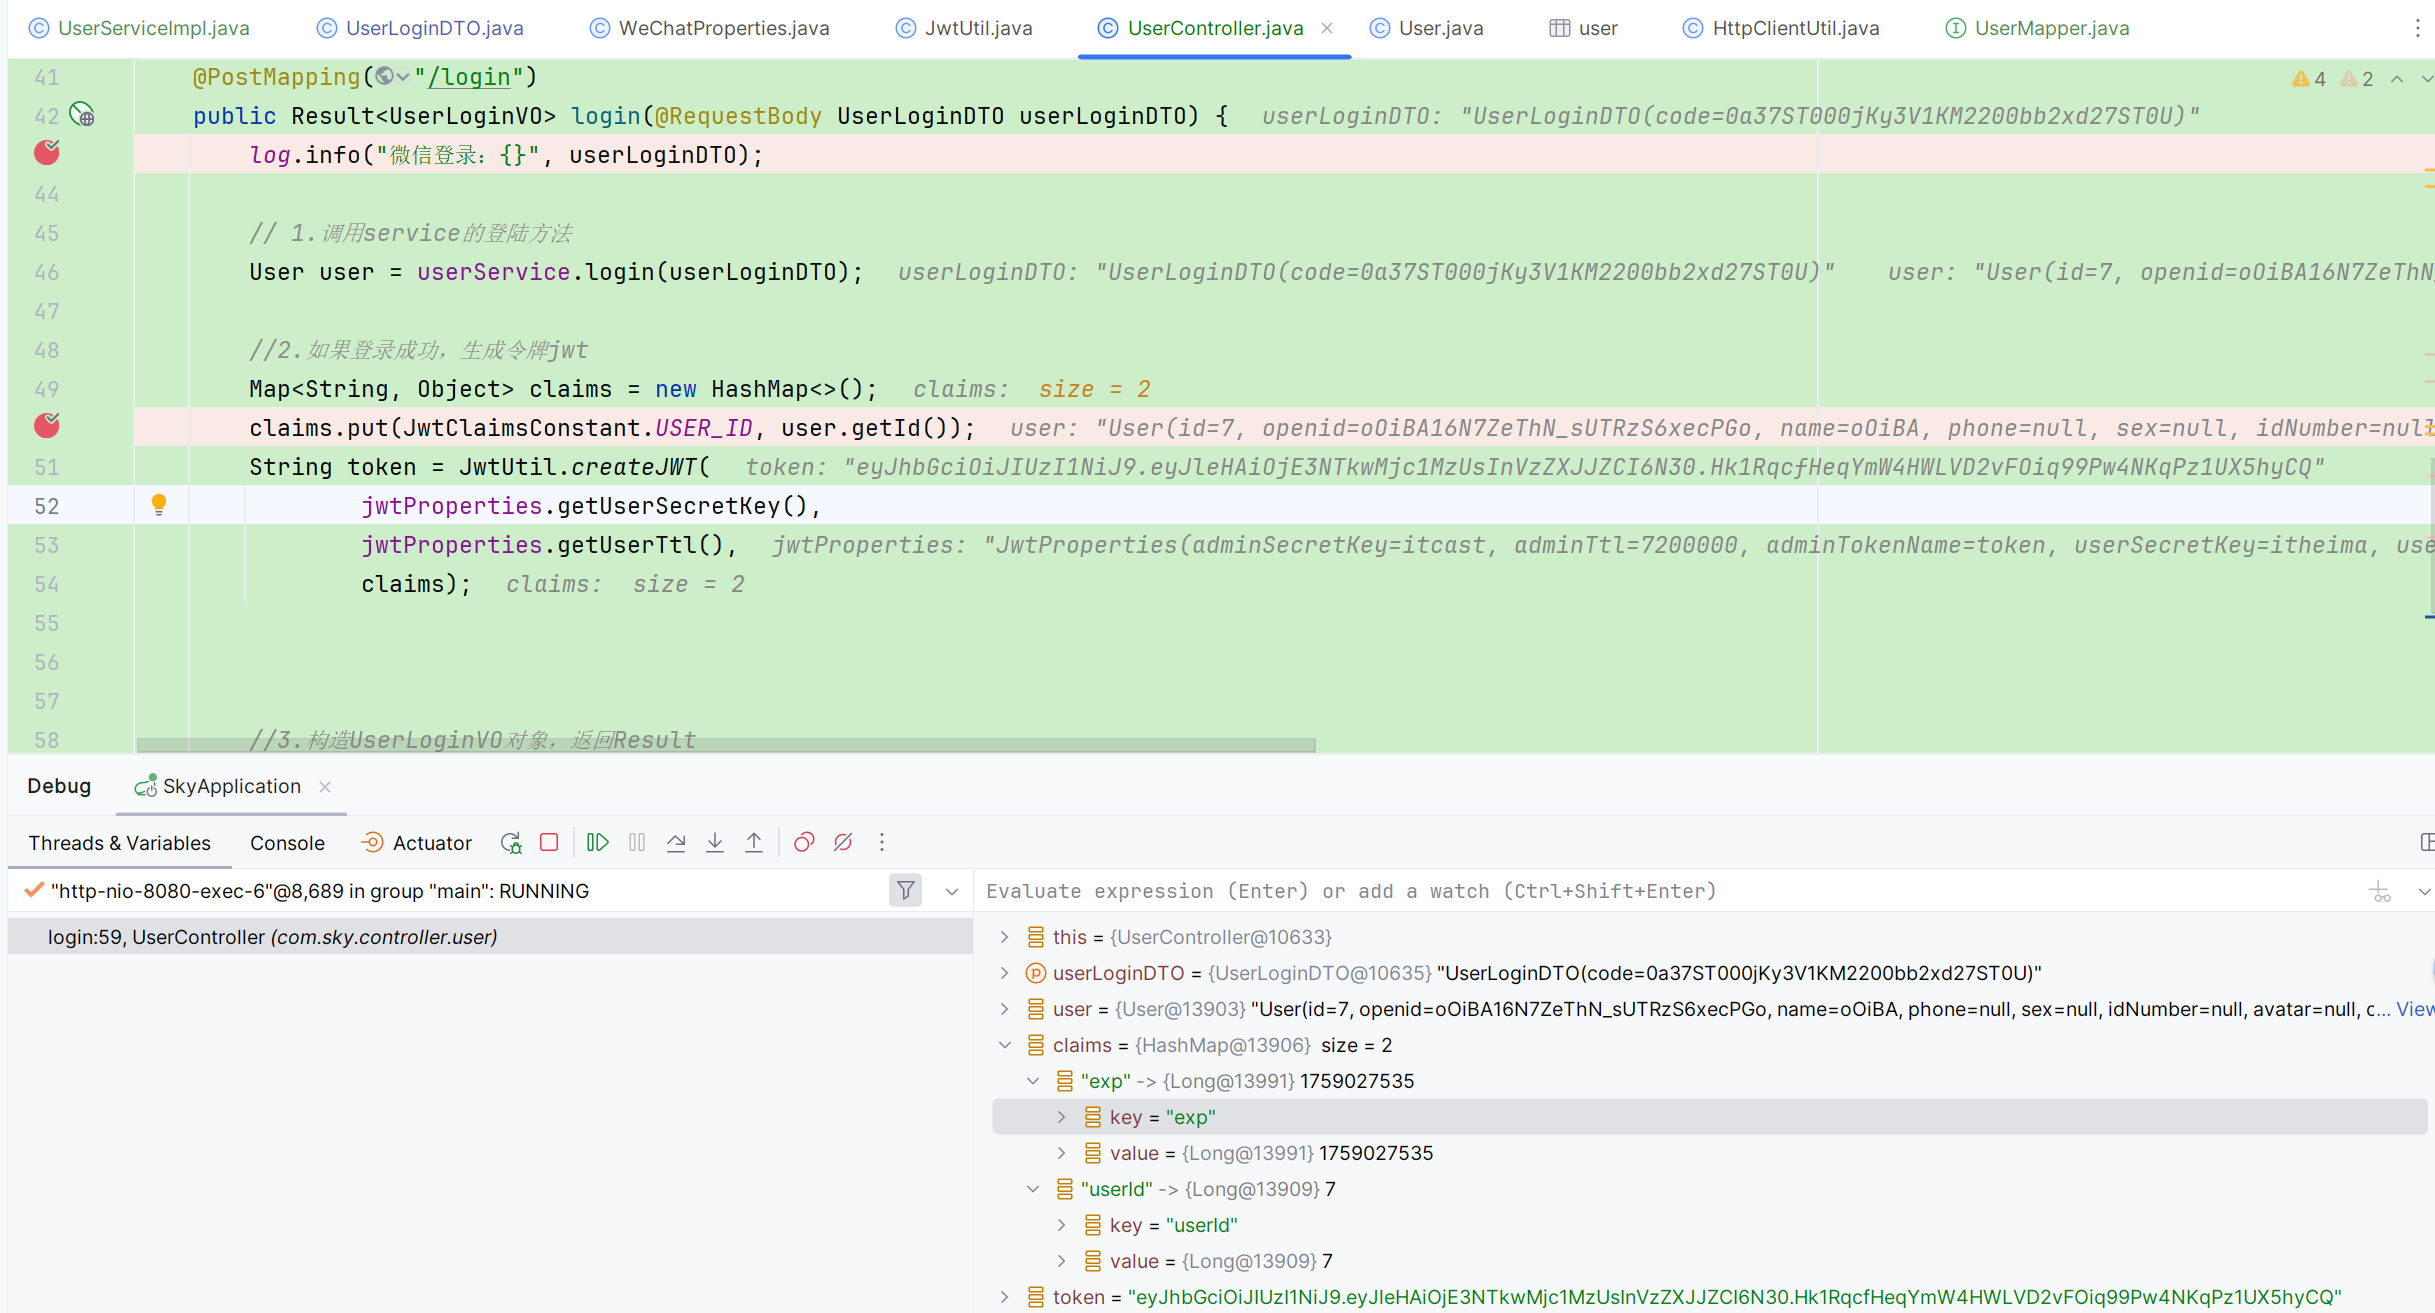Image resolution: width=2435 pixels, height=1313 pixels.
Task: Expand the key = "userId" node
Action: point(1062,1225)
